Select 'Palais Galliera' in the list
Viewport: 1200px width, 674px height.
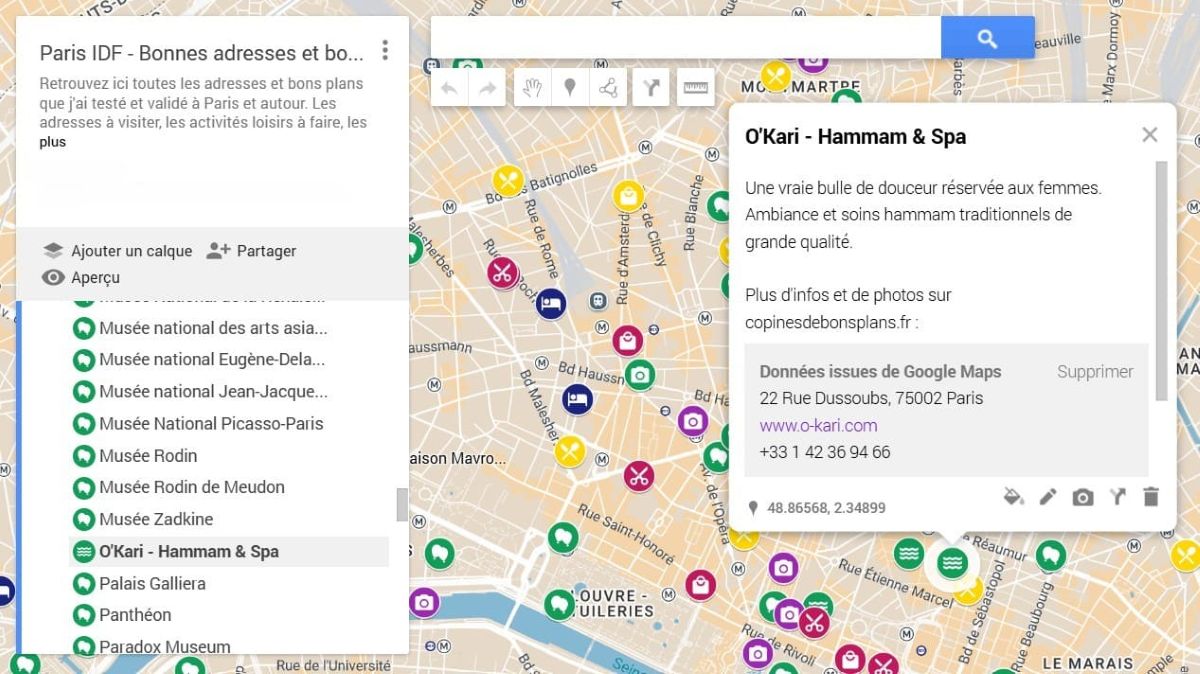[152, 583]
